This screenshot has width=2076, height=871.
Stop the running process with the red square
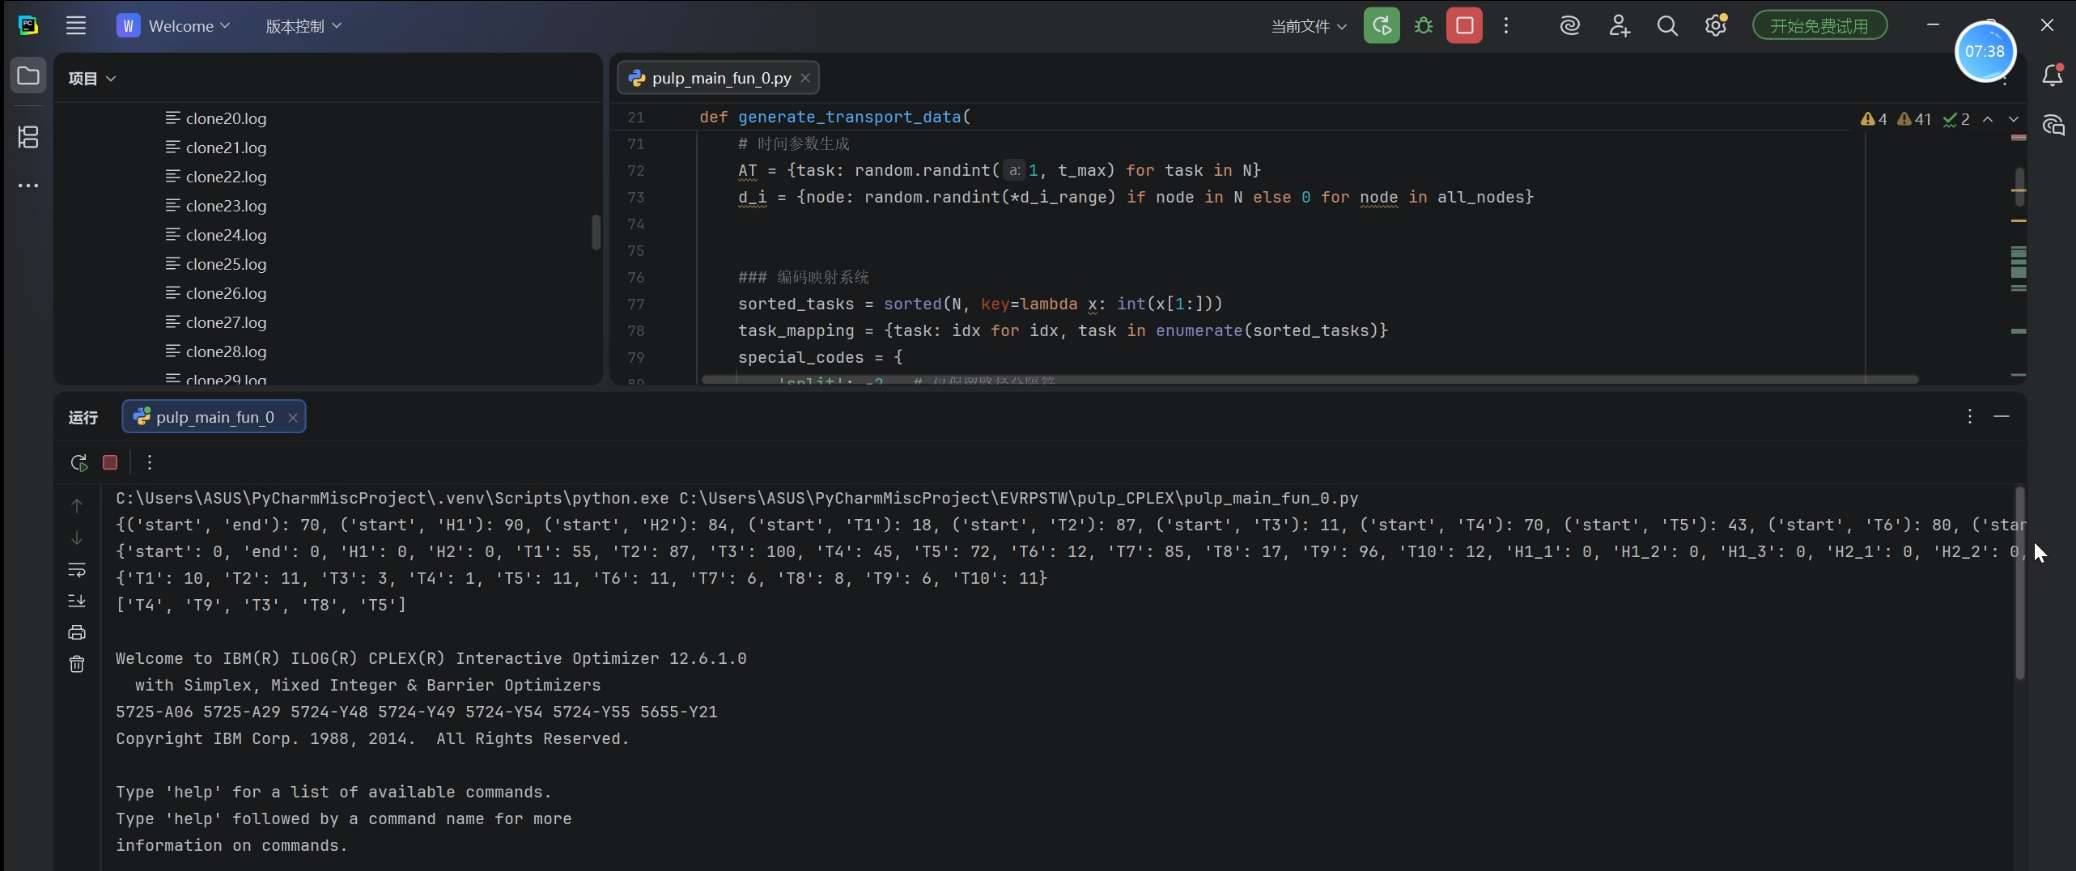coord(1465,26)
